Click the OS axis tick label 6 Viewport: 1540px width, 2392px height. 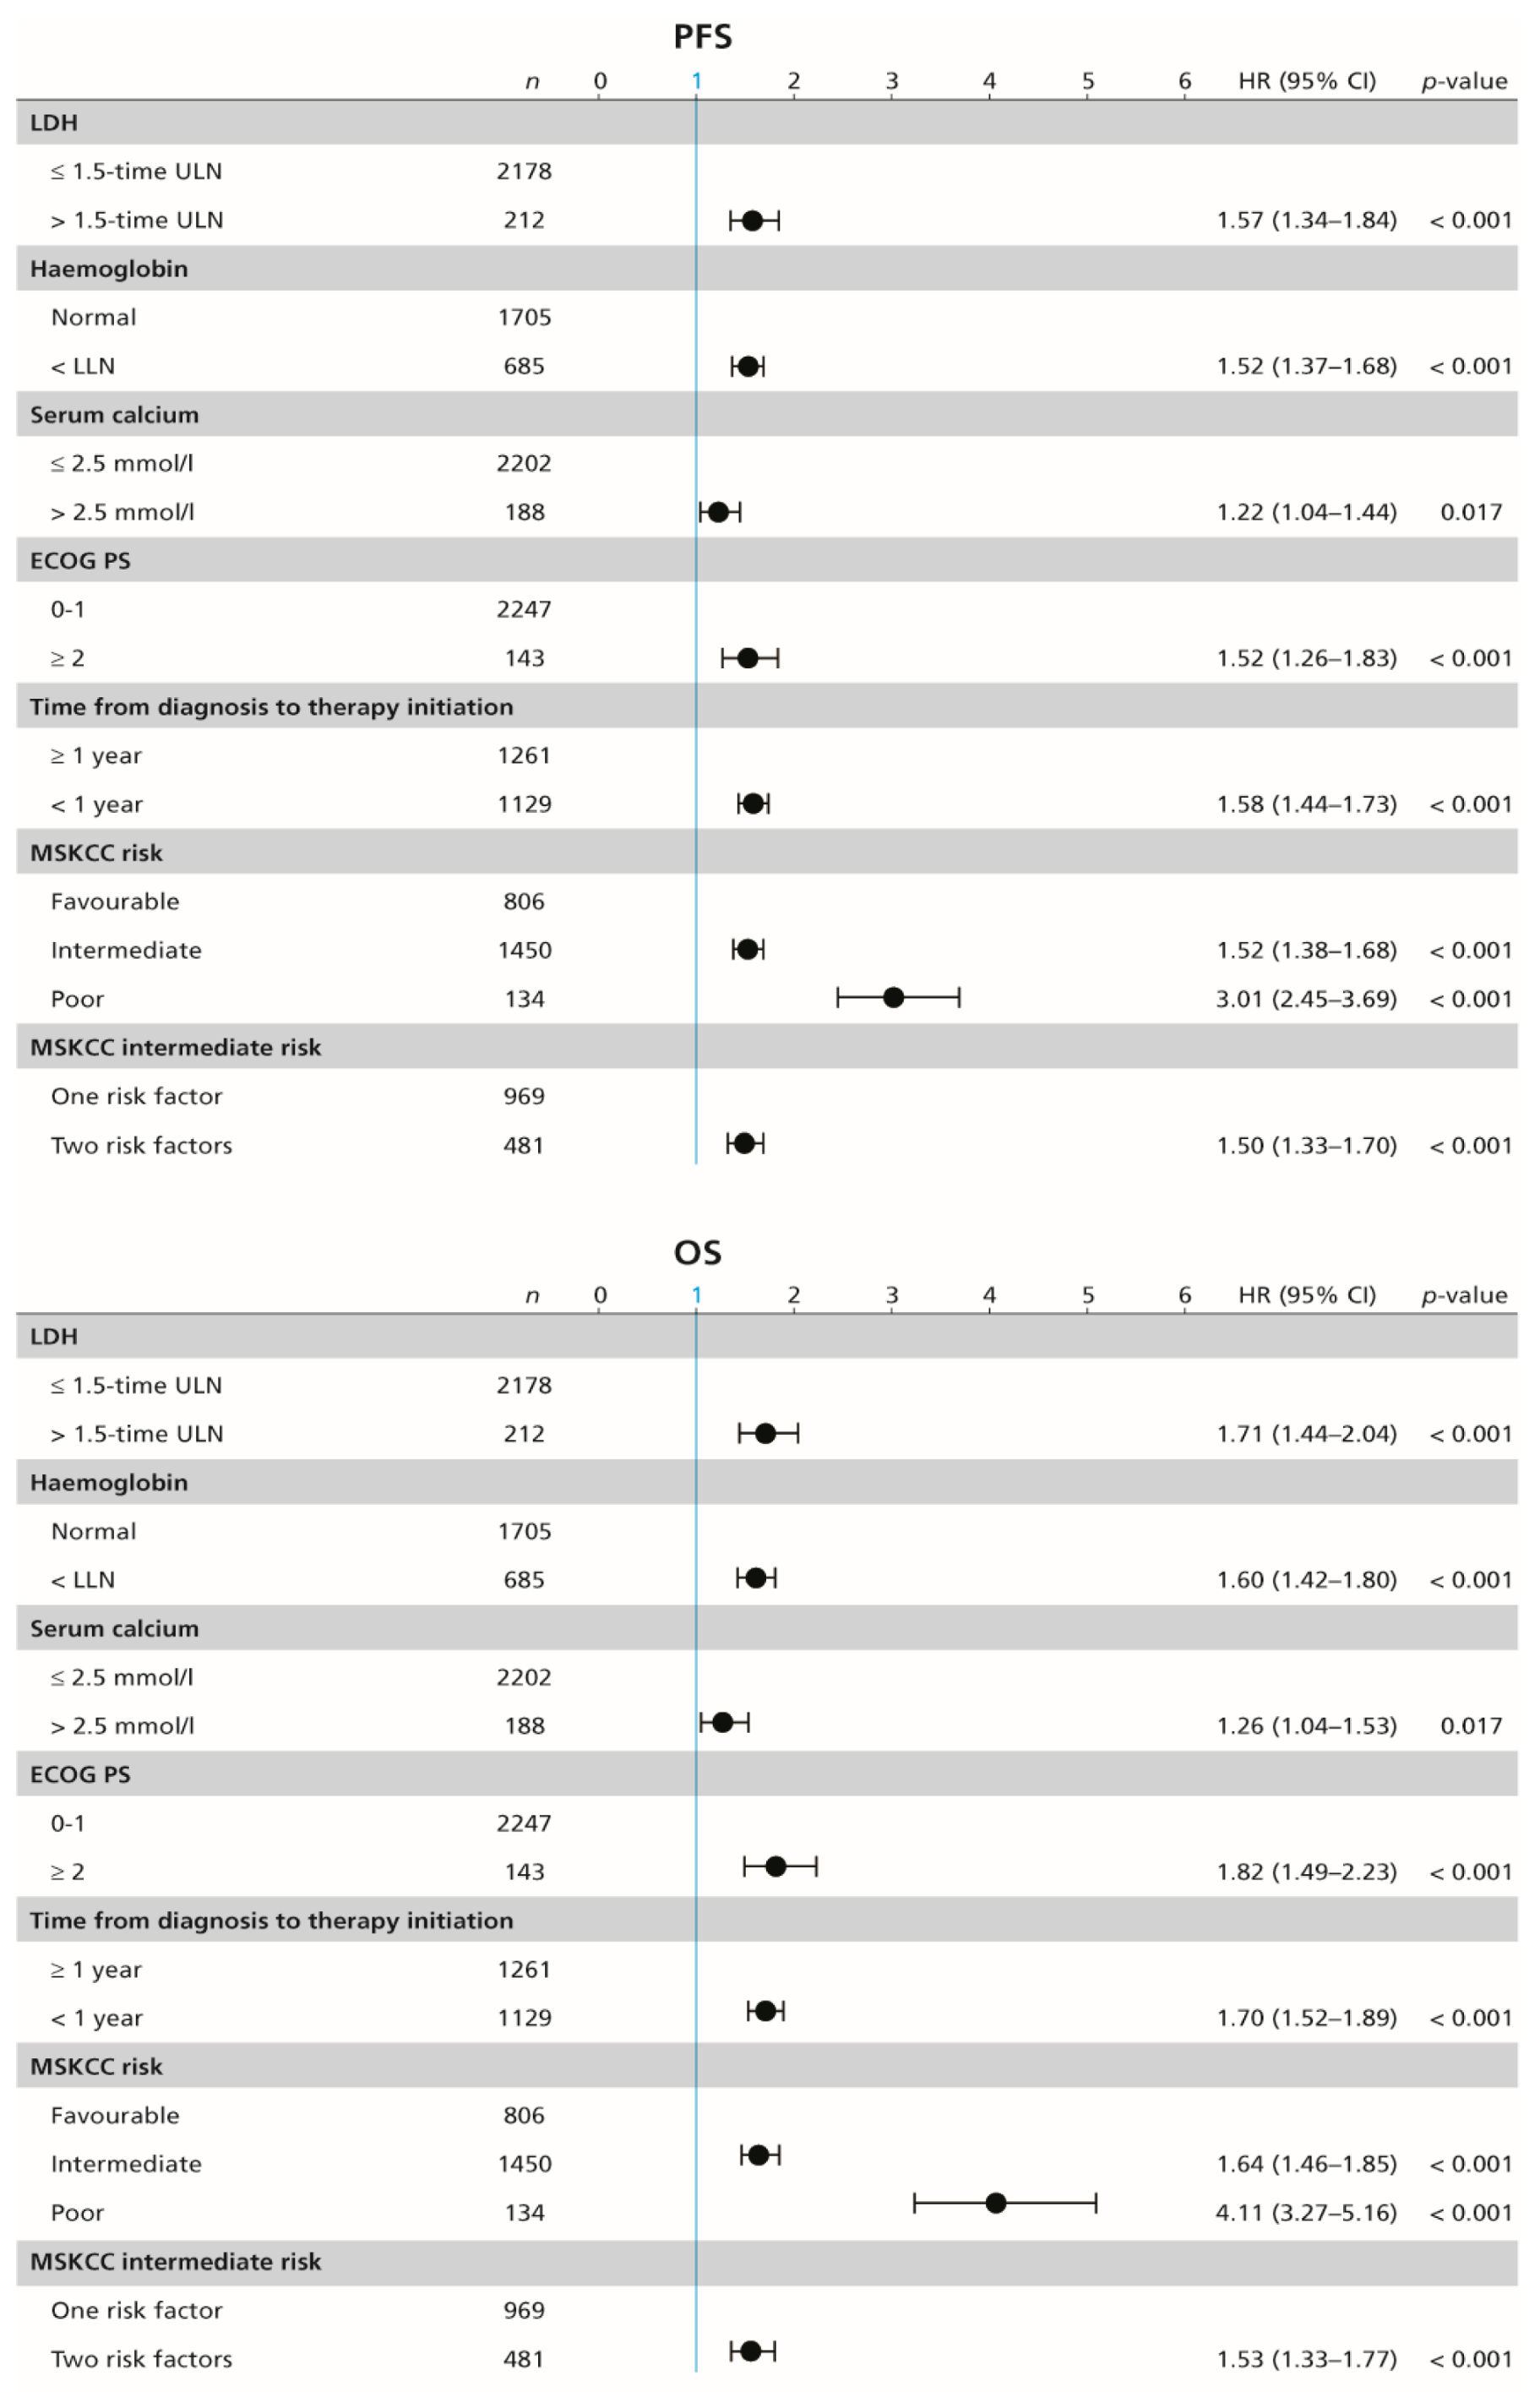pyautogui.click(x=1184, y=1295)
